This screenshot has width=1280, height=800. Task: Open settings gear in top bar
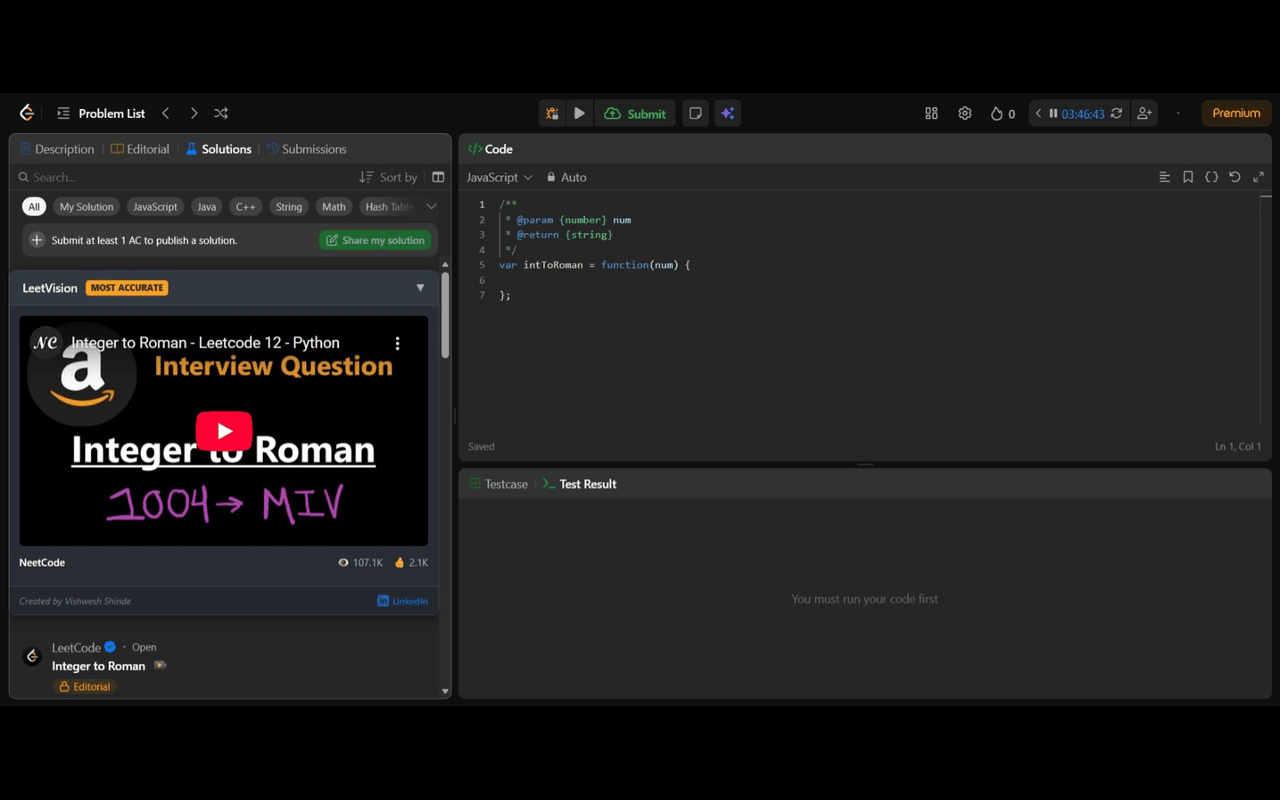point(965,113)
